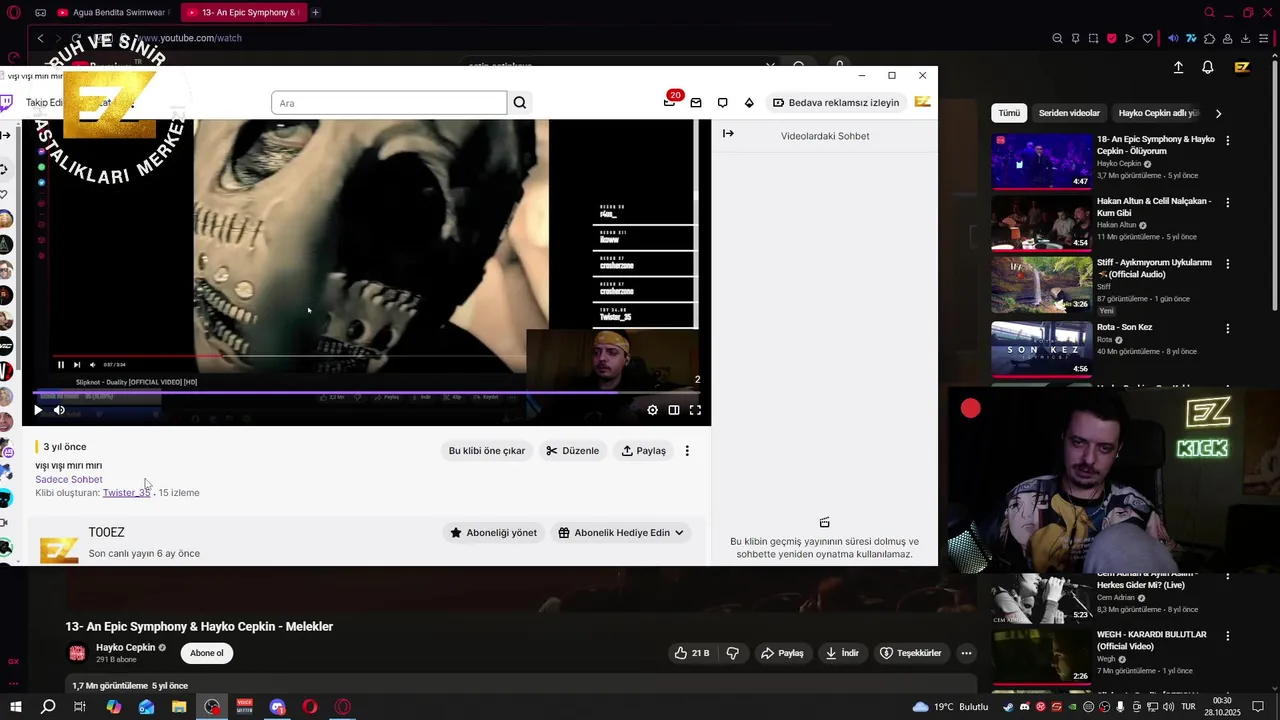Toggle theatre mode on Twitch clip
The width and height of the screenshot is (1280, 720).
[x=674, y=410]
